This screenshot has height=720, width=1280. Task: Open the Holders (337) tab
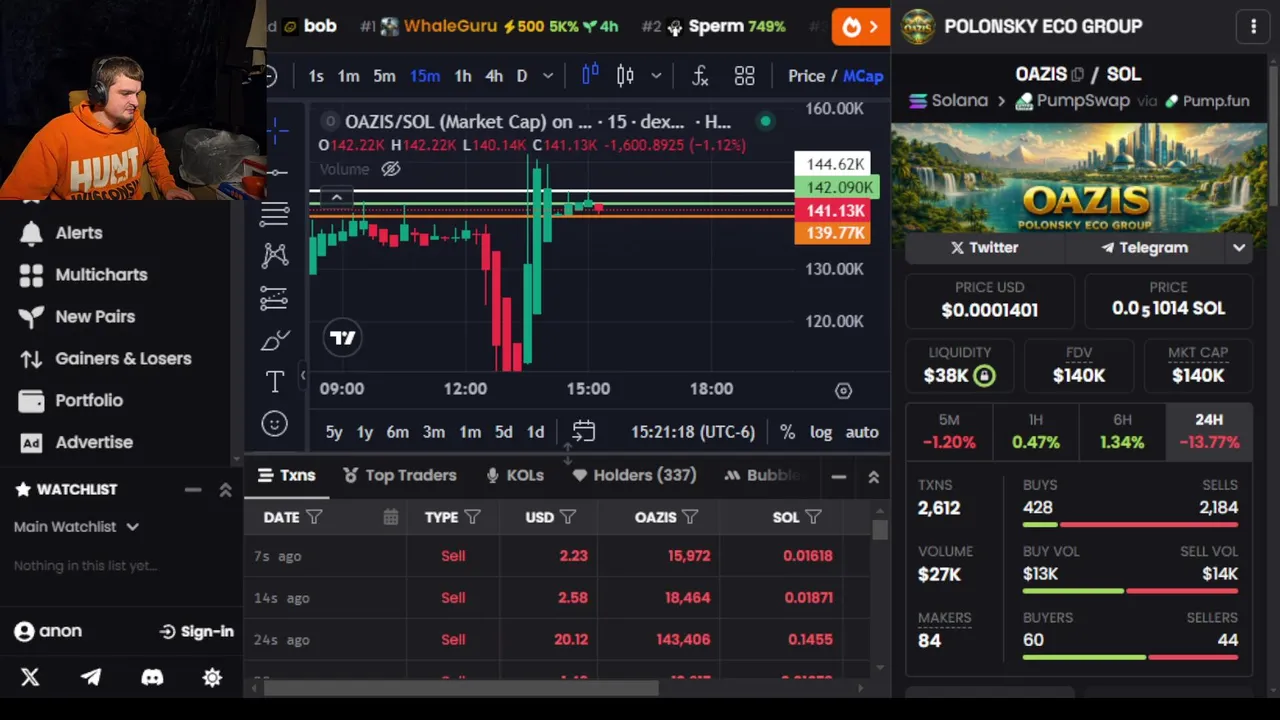click(x=635, y=475)
